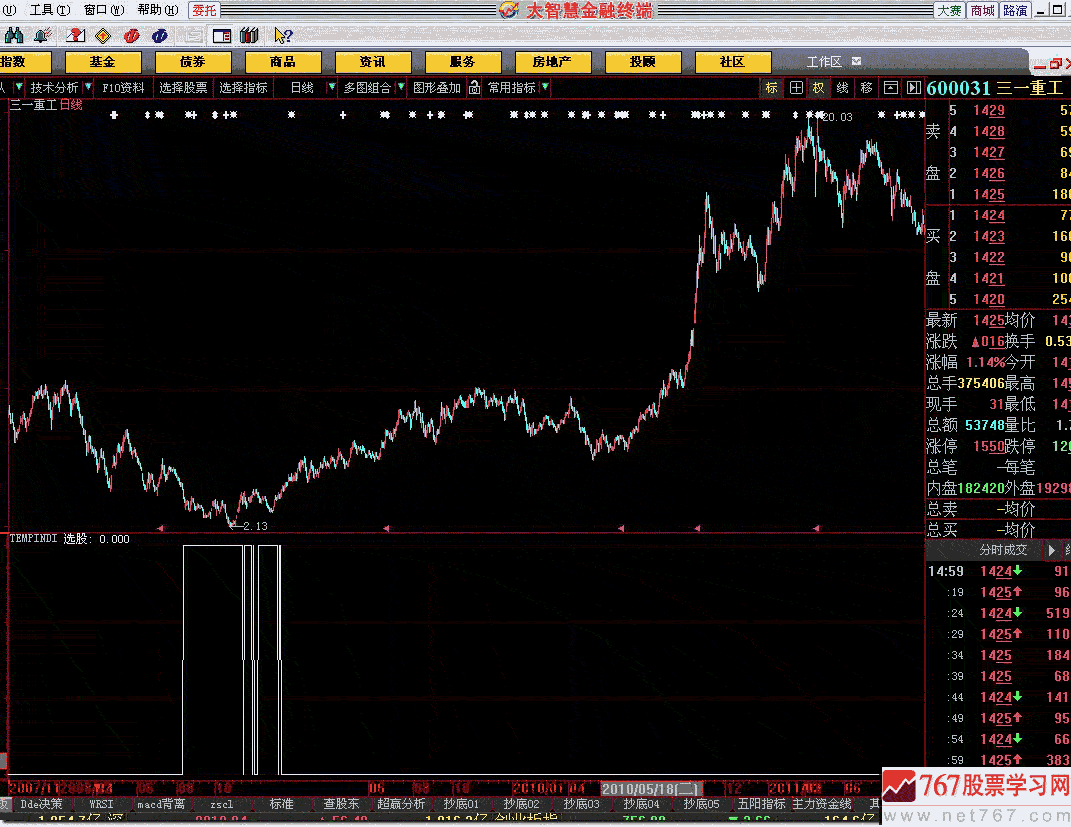Open the 帮助(H) menu

coord(158,10)
